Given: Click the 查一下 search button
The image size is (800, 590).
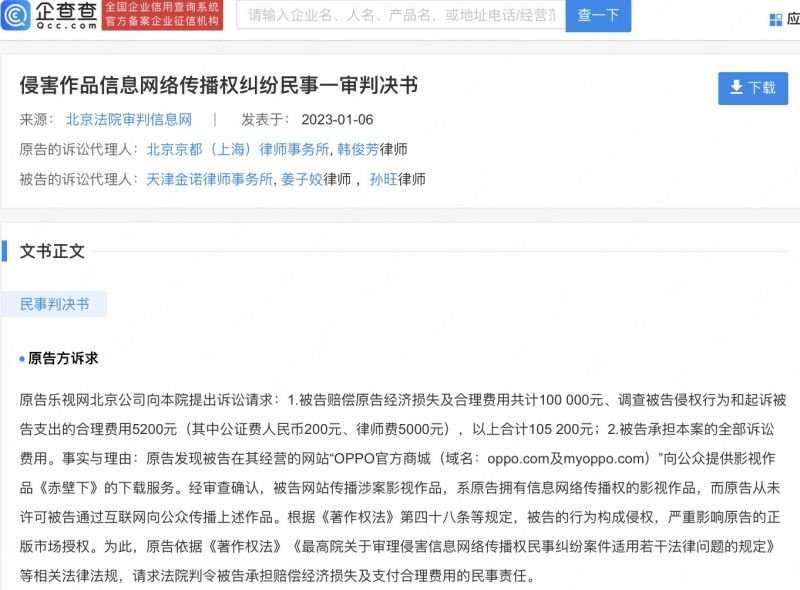Looking at the screenshot, I should pyautogui.click(x=598, y=15).
